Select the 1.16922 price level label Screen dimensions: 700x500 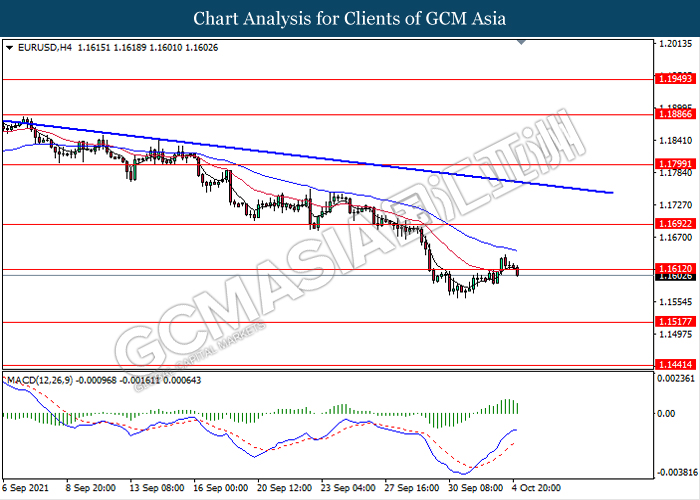click(x=675, y=224)
